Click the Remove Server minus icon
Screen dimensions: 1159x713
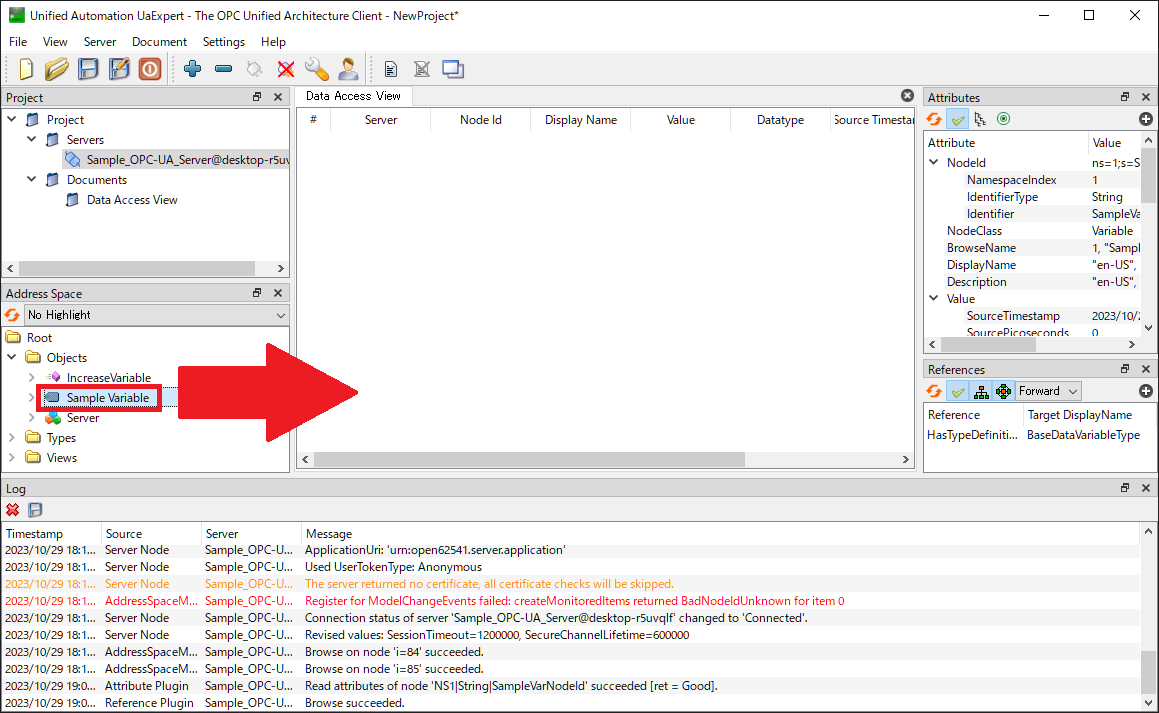[x=223, y=69]
